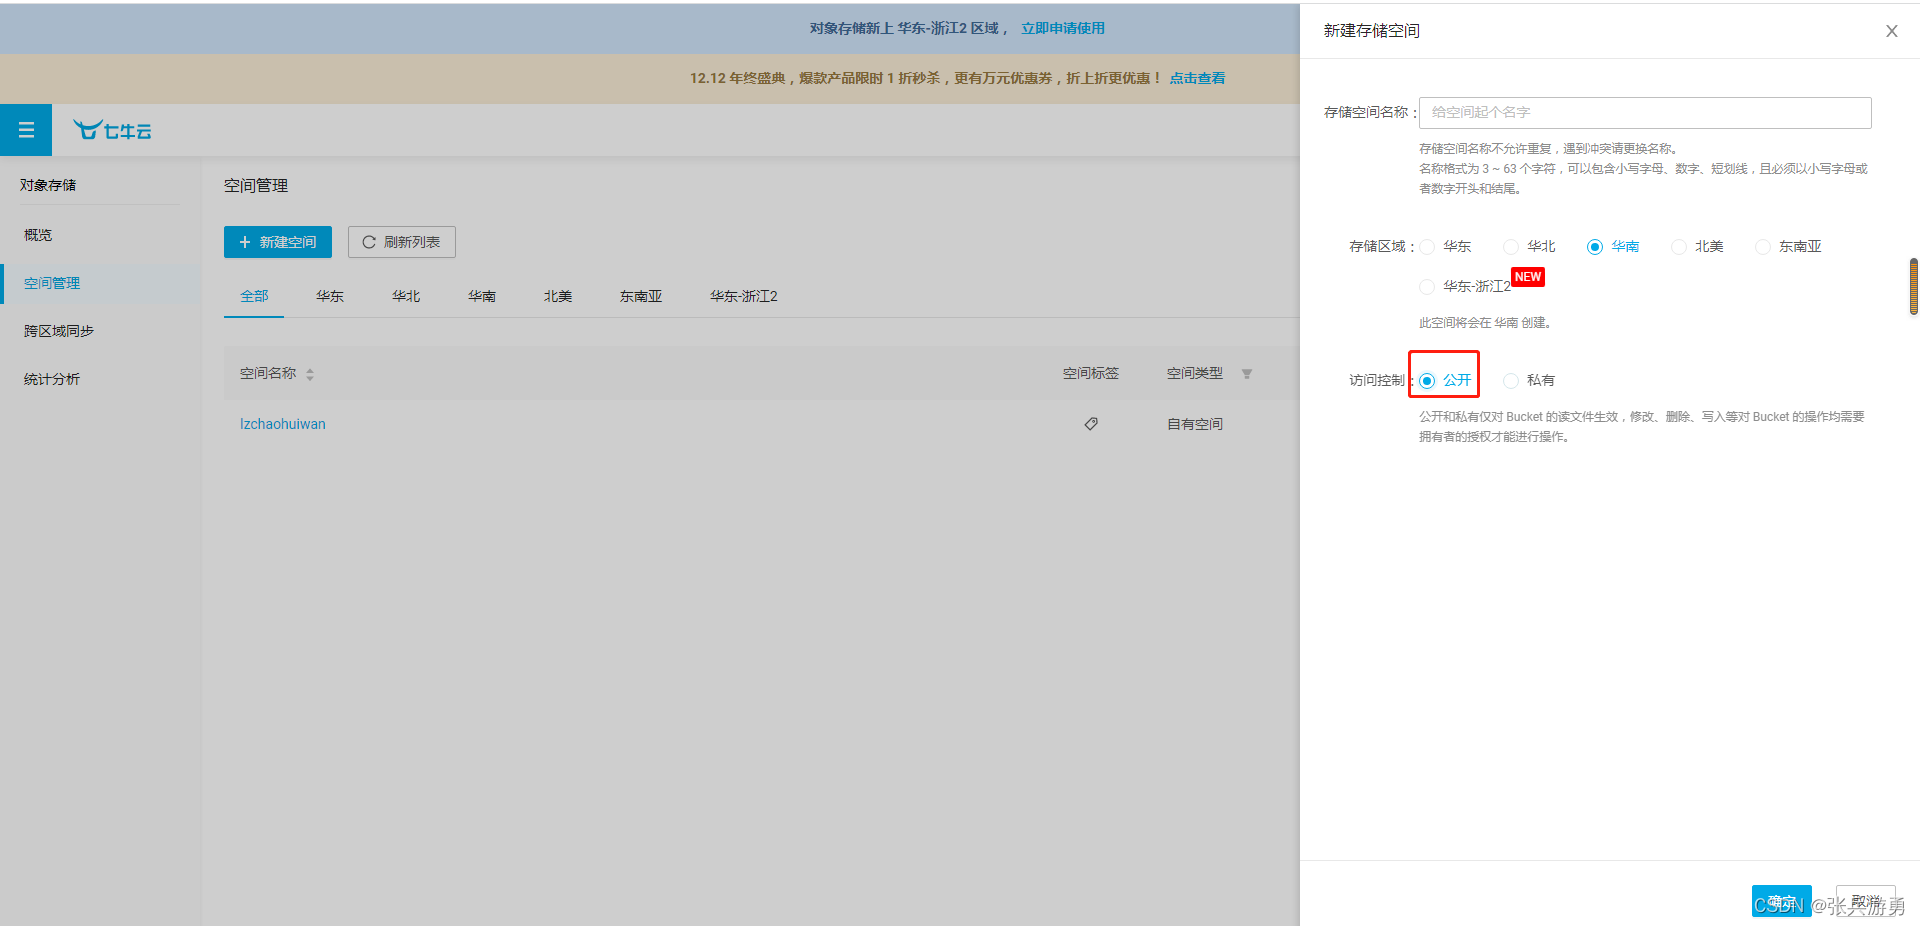Click 新建空间 button
Screen dimensions: 1920x926
pyautogui.click(x=278, y=242)
